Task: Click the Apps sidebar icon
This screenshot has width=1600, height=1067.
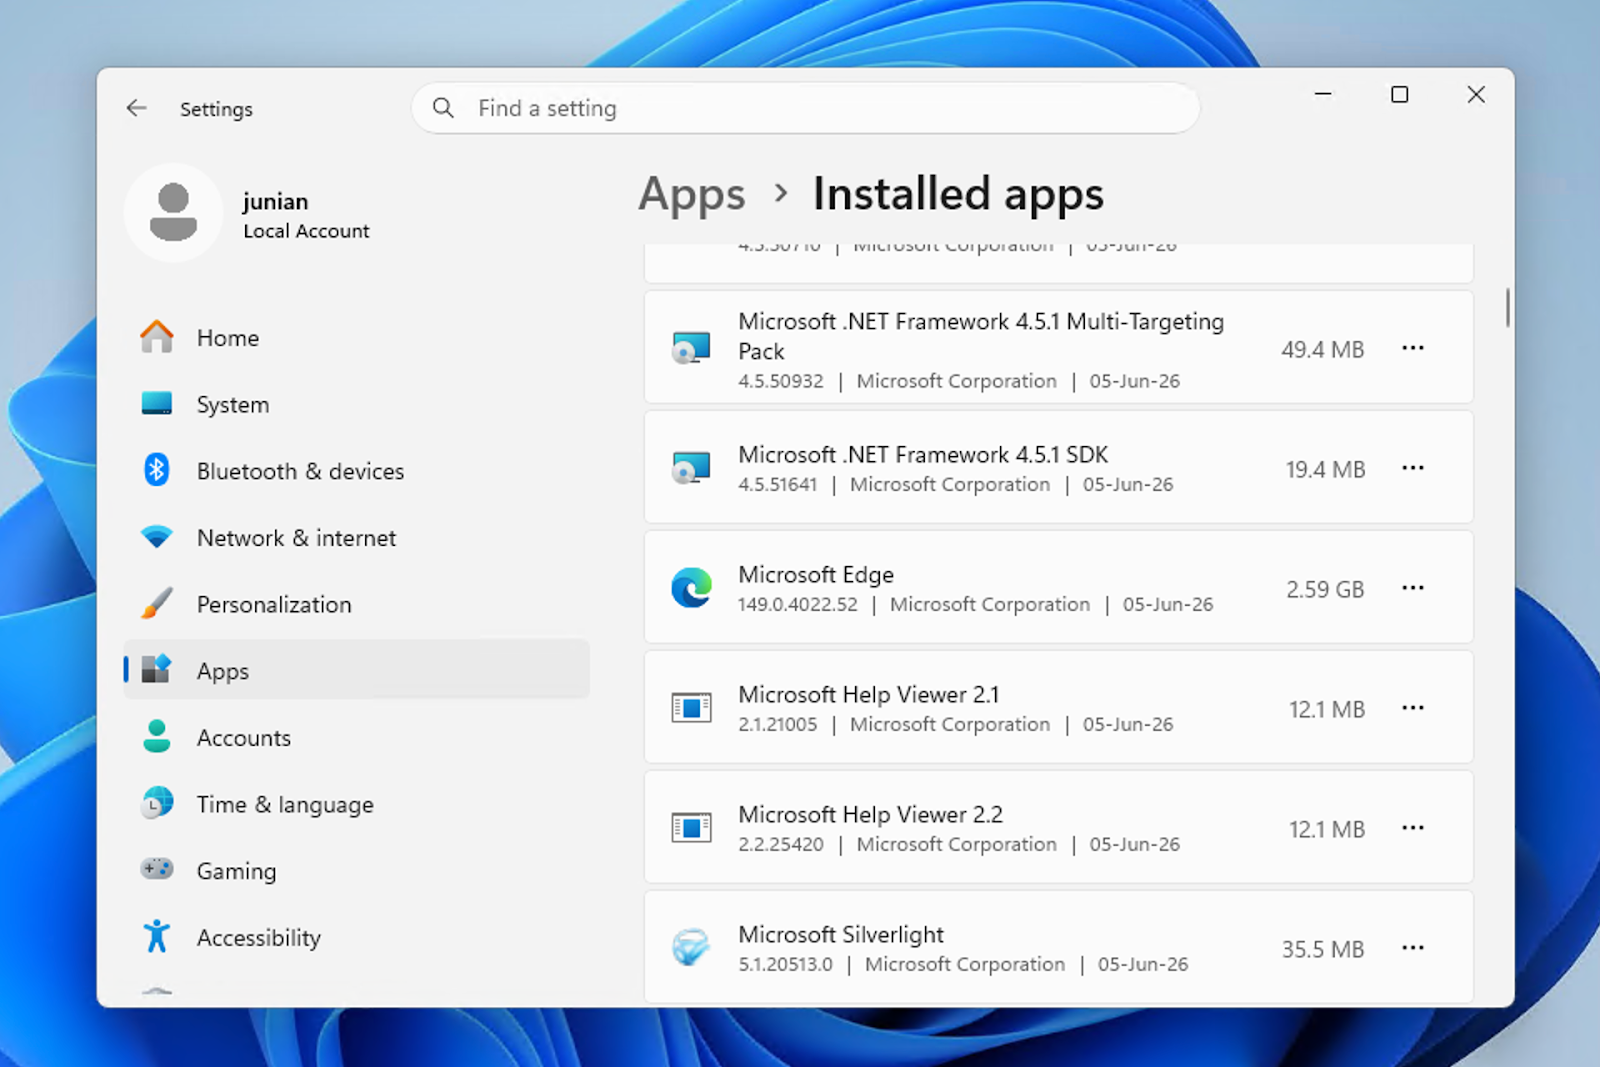Action: click(157, 670)
